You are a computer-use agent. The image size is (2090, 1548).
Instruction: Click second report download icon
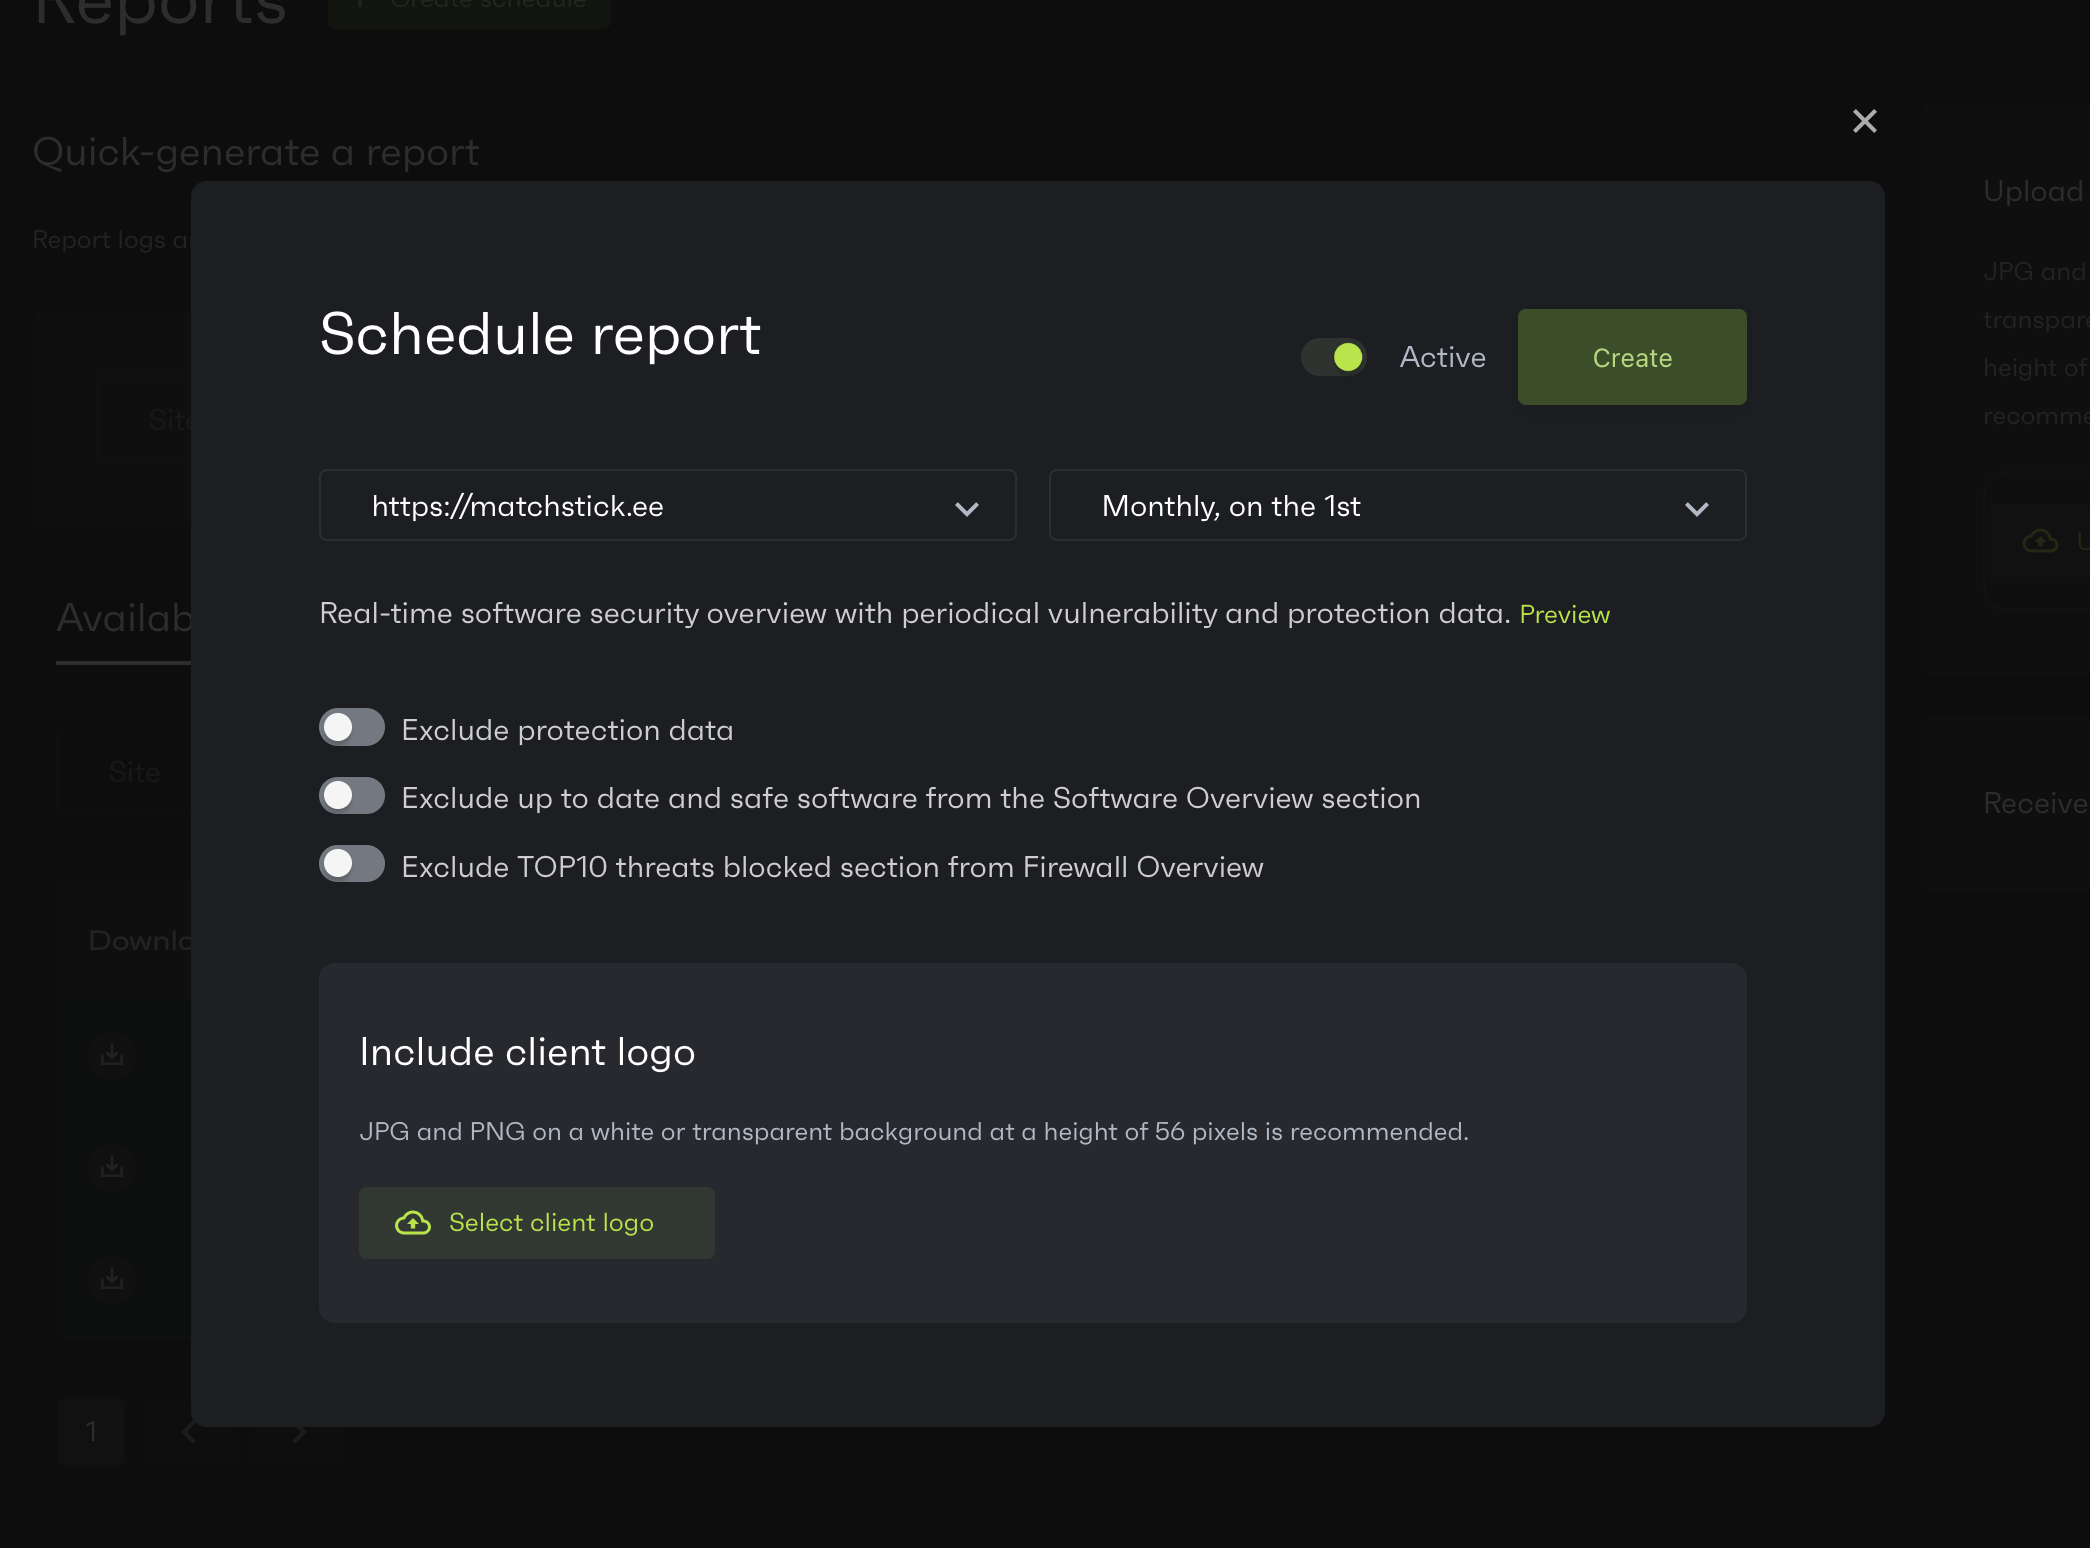(112, 1166)
